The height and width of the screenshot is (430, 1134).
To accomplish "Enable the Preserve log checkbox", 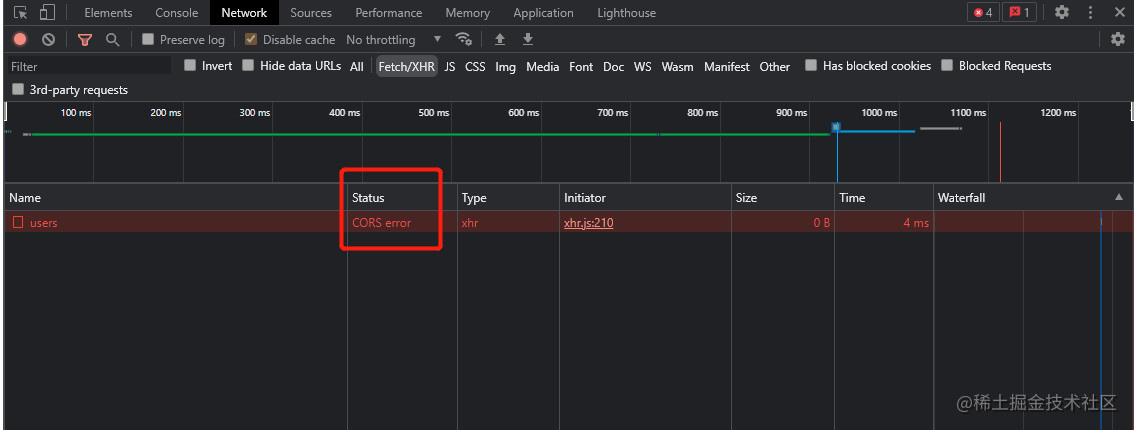I will (x=148, y=40).
